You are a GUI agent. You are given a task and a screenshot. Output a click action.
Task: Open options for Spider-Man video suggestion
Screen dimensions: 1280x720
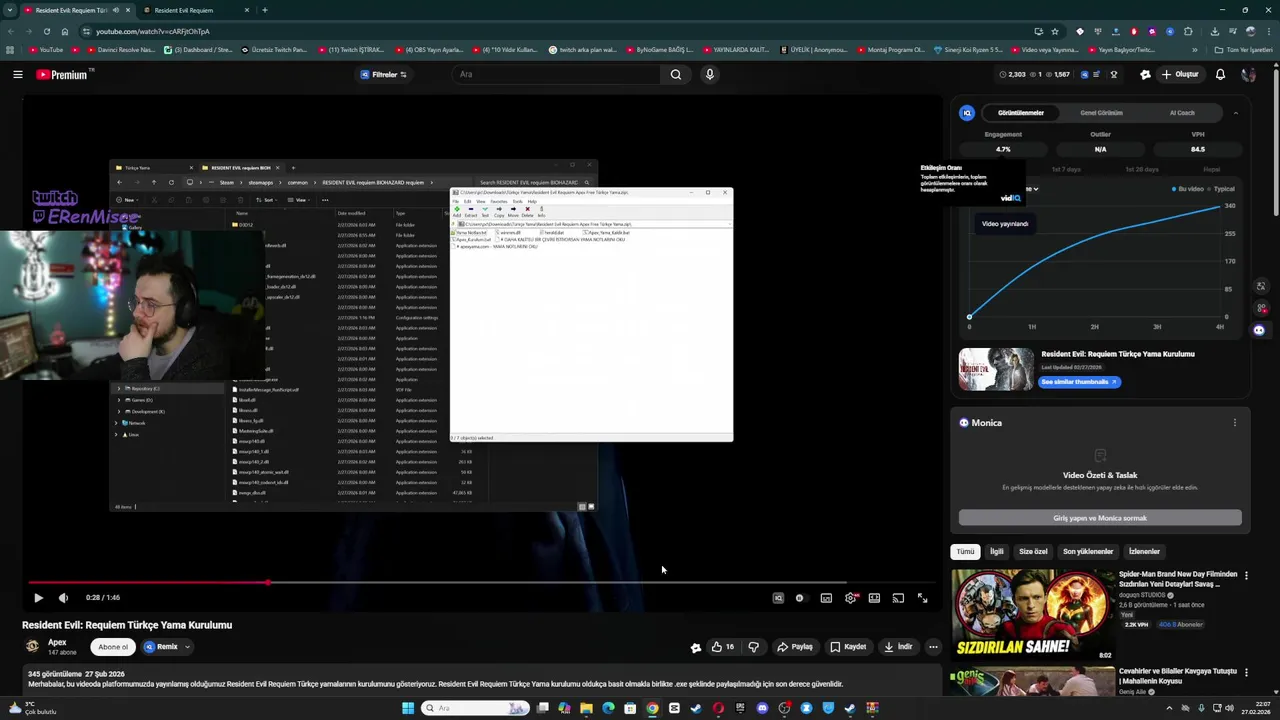tap(1246, 575)
